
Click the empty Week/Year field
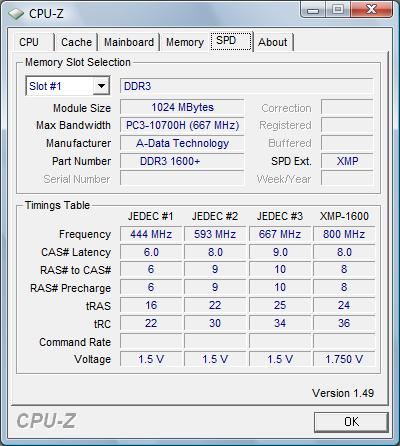click(347, 179)
